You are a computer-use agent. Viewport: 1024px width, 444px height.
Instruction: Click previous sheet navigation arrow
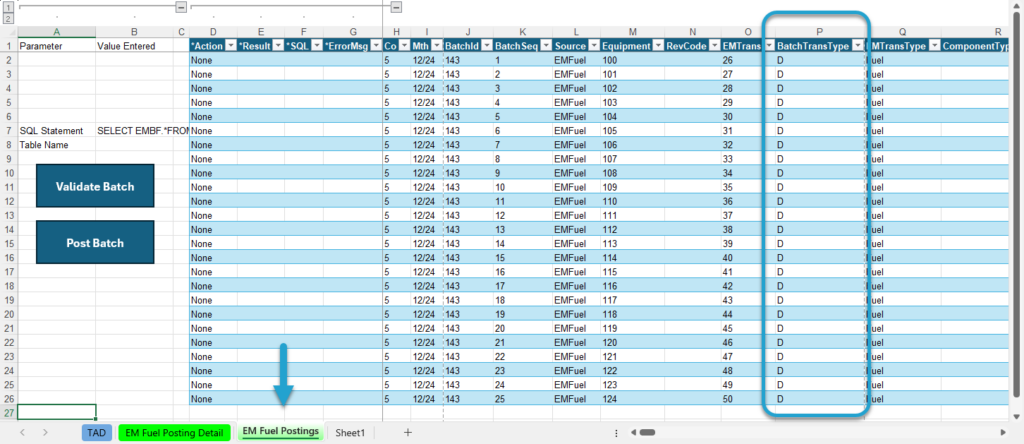23,432
